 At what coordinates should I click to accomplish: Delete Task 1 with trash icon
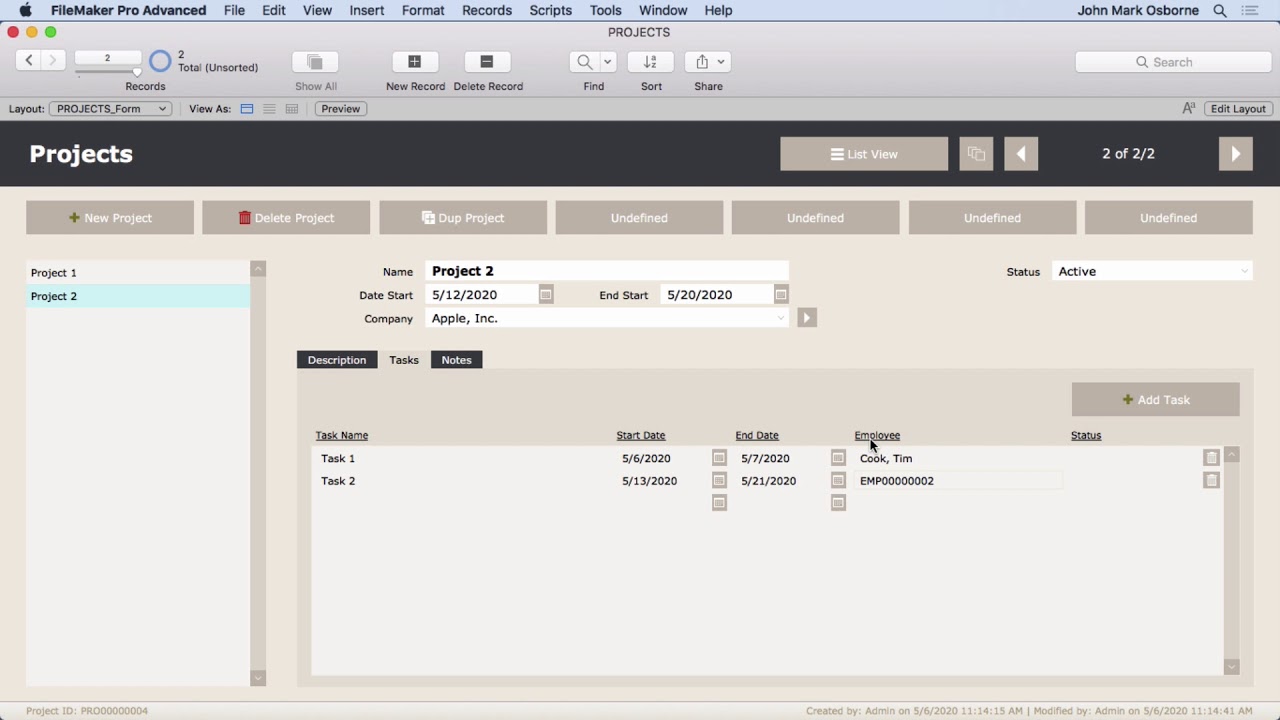1211,458
